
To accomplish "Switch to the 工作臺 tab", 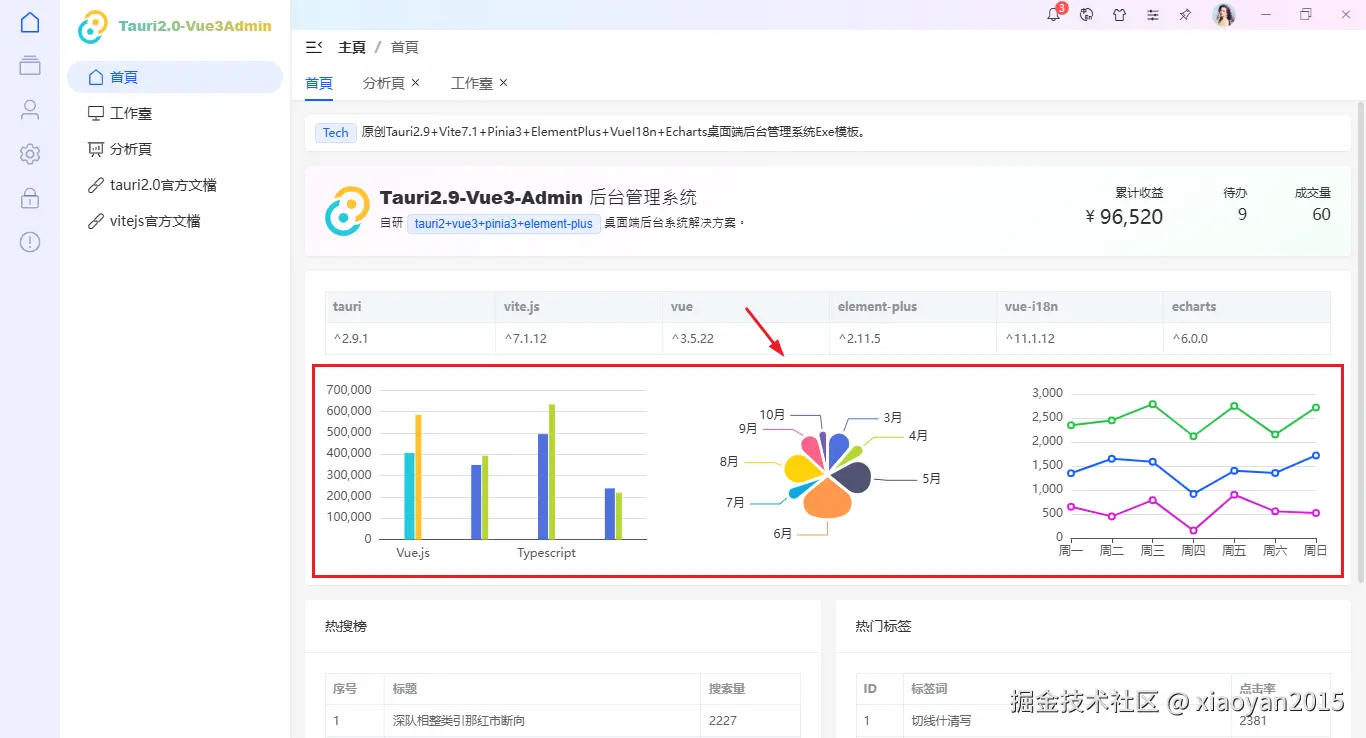I will (x=471, y=83).
